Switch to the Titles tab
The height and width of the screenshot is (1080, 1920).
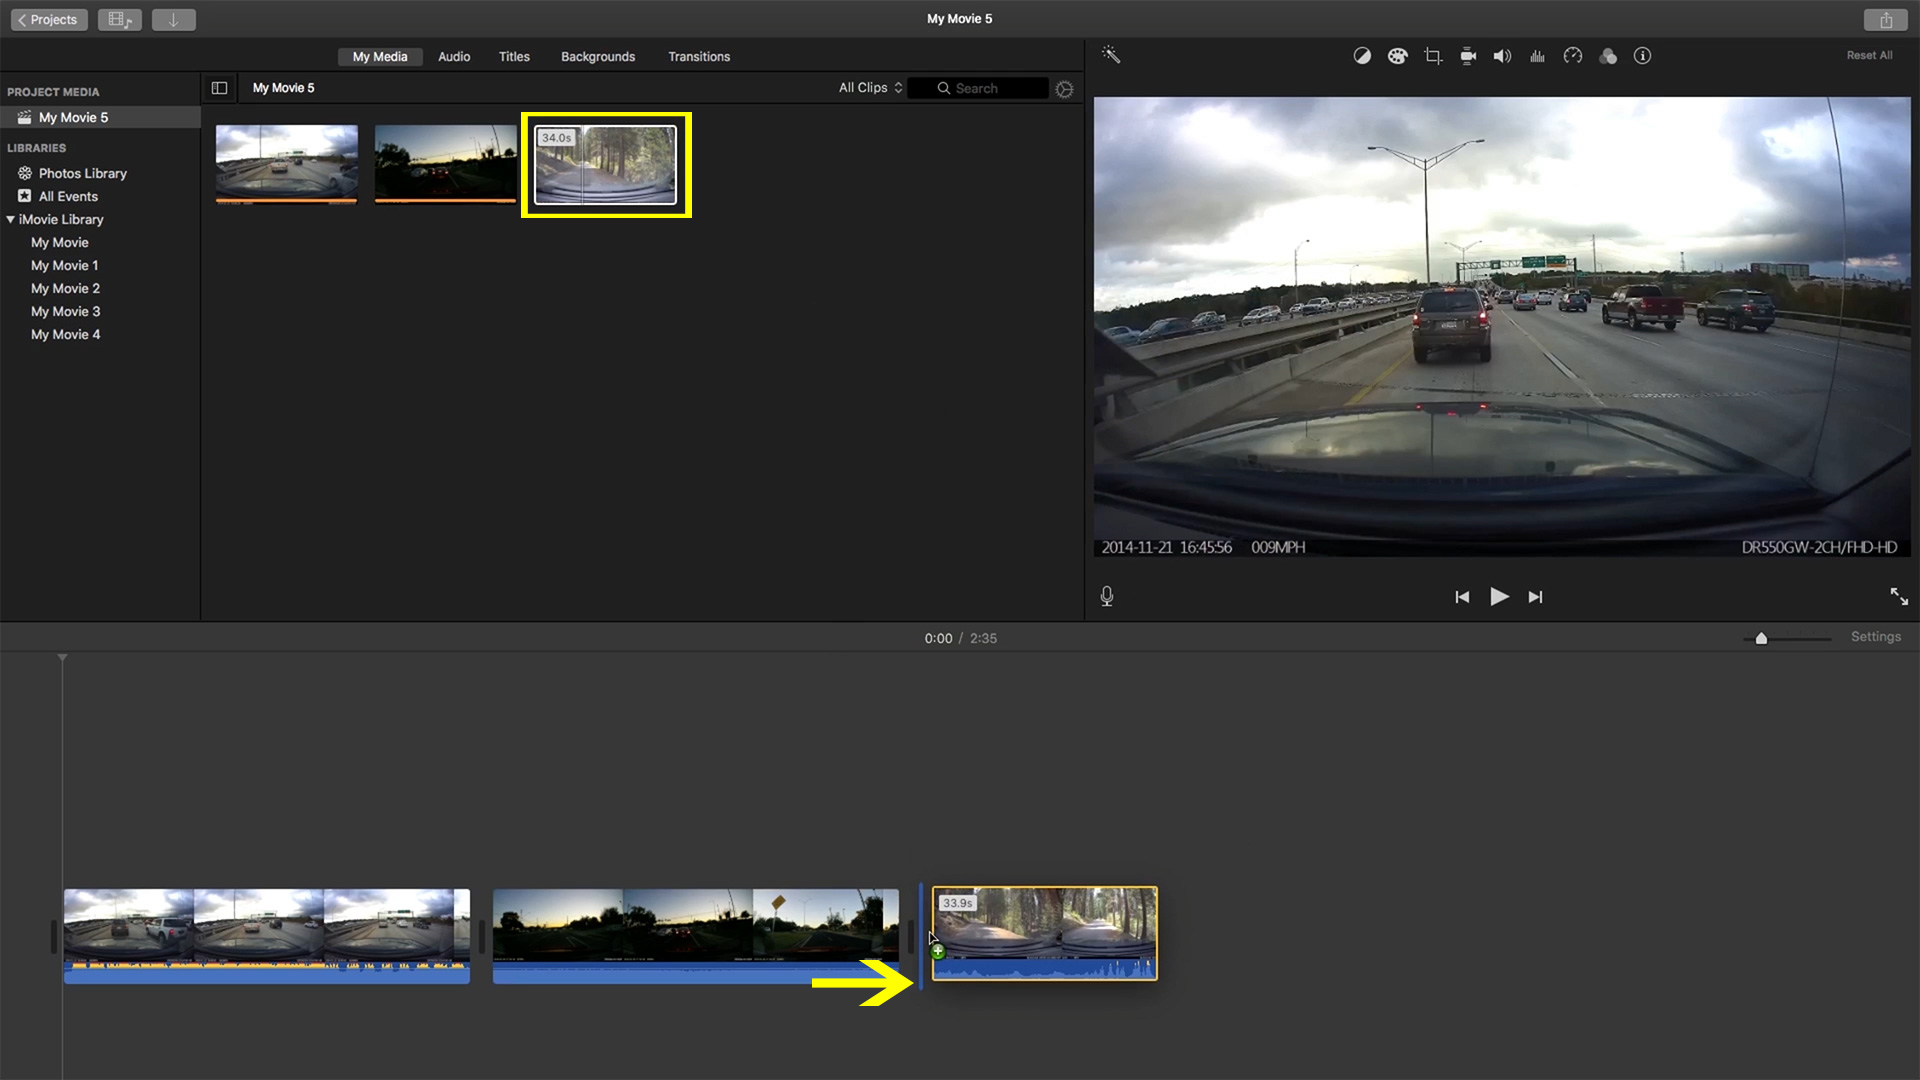[x=514, y=57]
